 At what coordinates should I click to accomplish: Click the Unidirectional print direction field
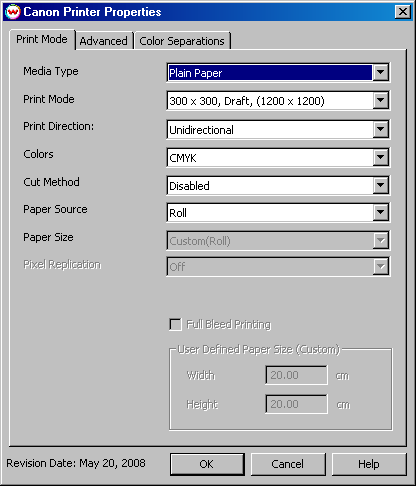pyautogui.click(x=270, y=130)
